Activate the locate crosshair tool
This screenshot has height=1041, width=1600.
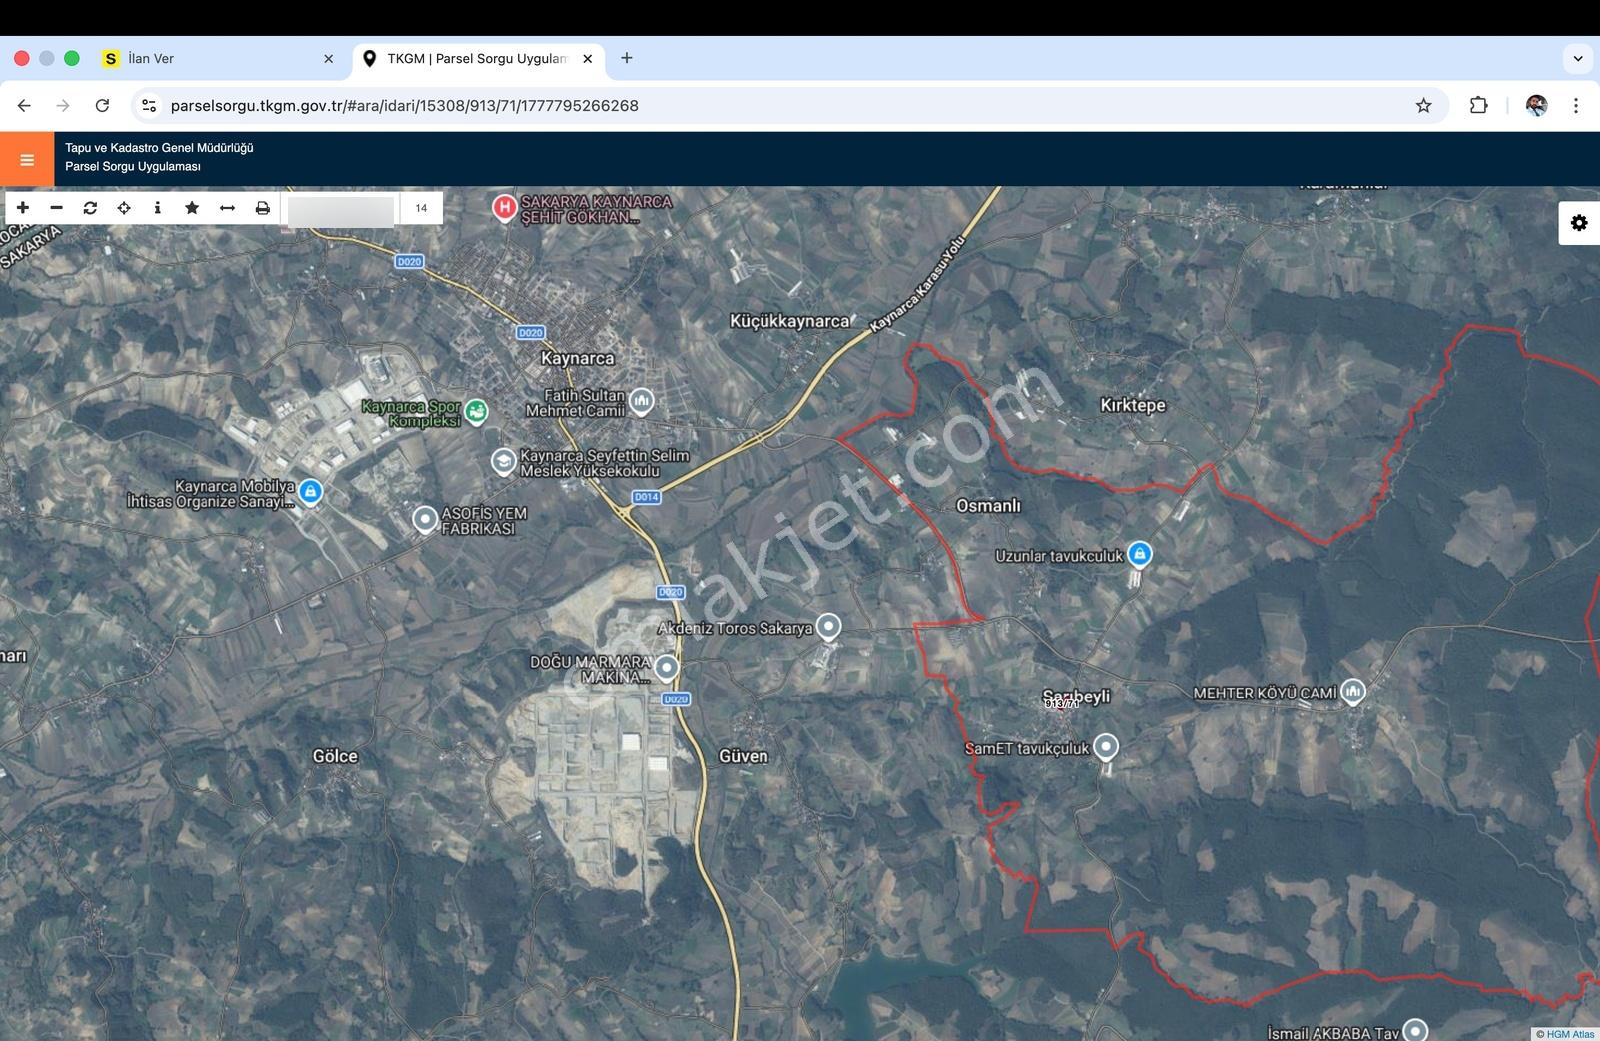(124, 208)
